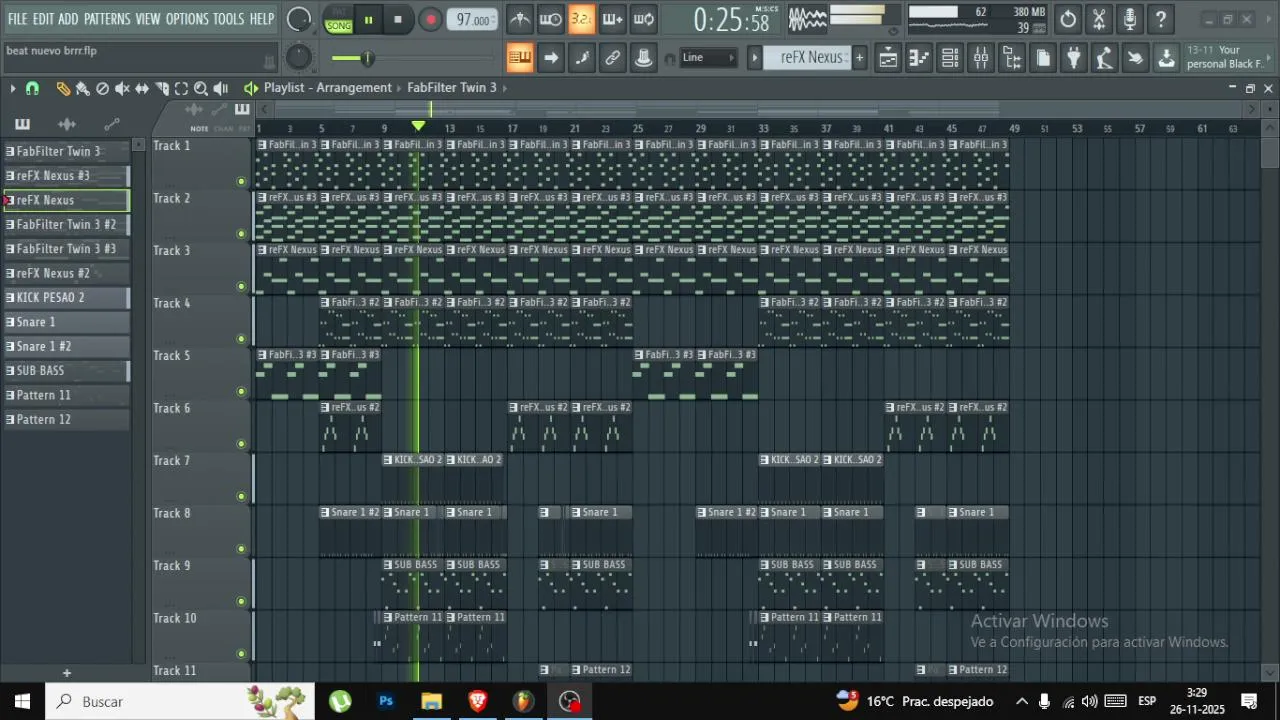1280x720 pixels.
Task: Select SUB BASS in the pattern list
Action: (x=67, y=371)
